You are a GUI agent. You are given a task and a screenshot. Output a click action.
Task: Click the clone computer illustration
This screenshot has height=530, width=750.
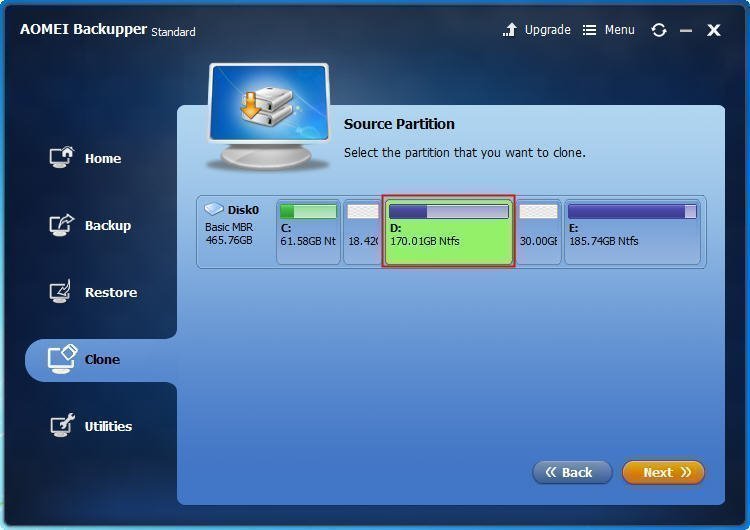[269, 117]
